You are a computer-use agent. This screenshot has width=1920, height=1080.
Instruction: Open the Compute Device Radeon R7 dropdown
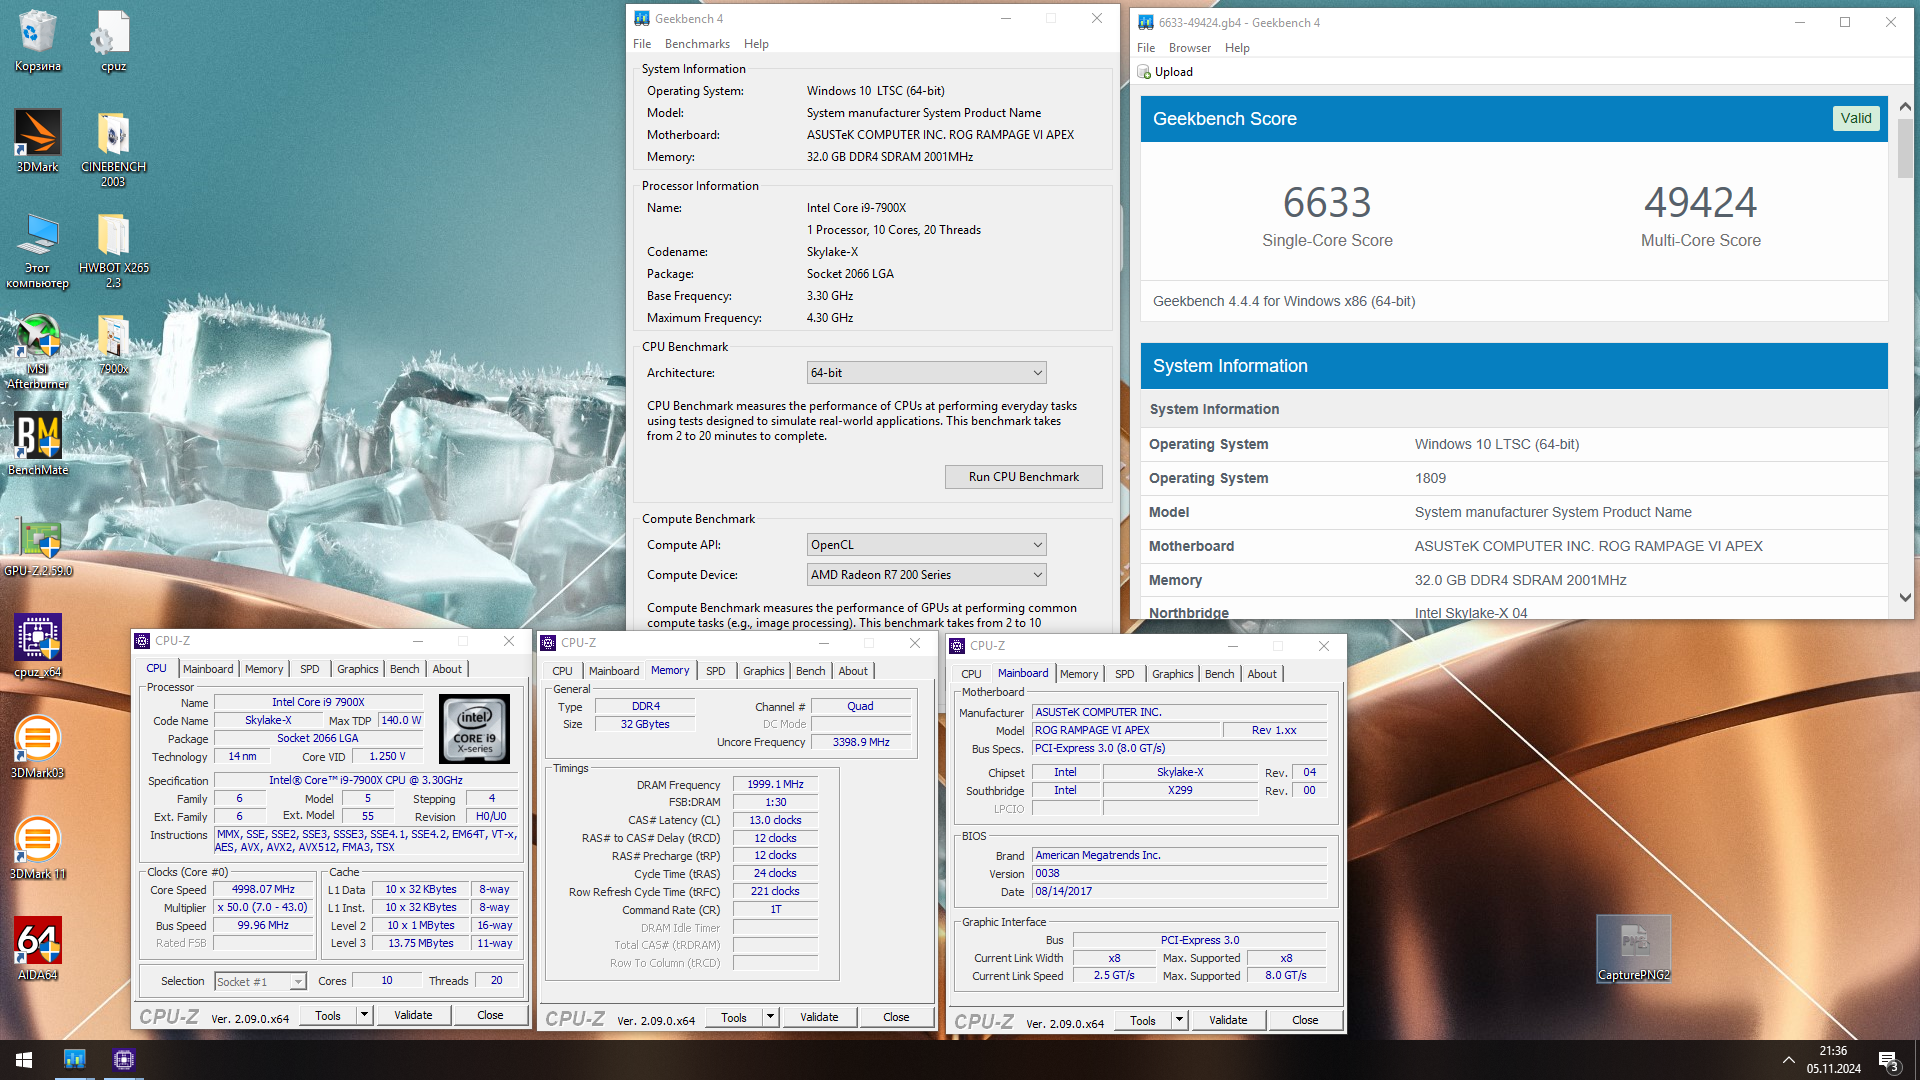(x=926, y=575)
